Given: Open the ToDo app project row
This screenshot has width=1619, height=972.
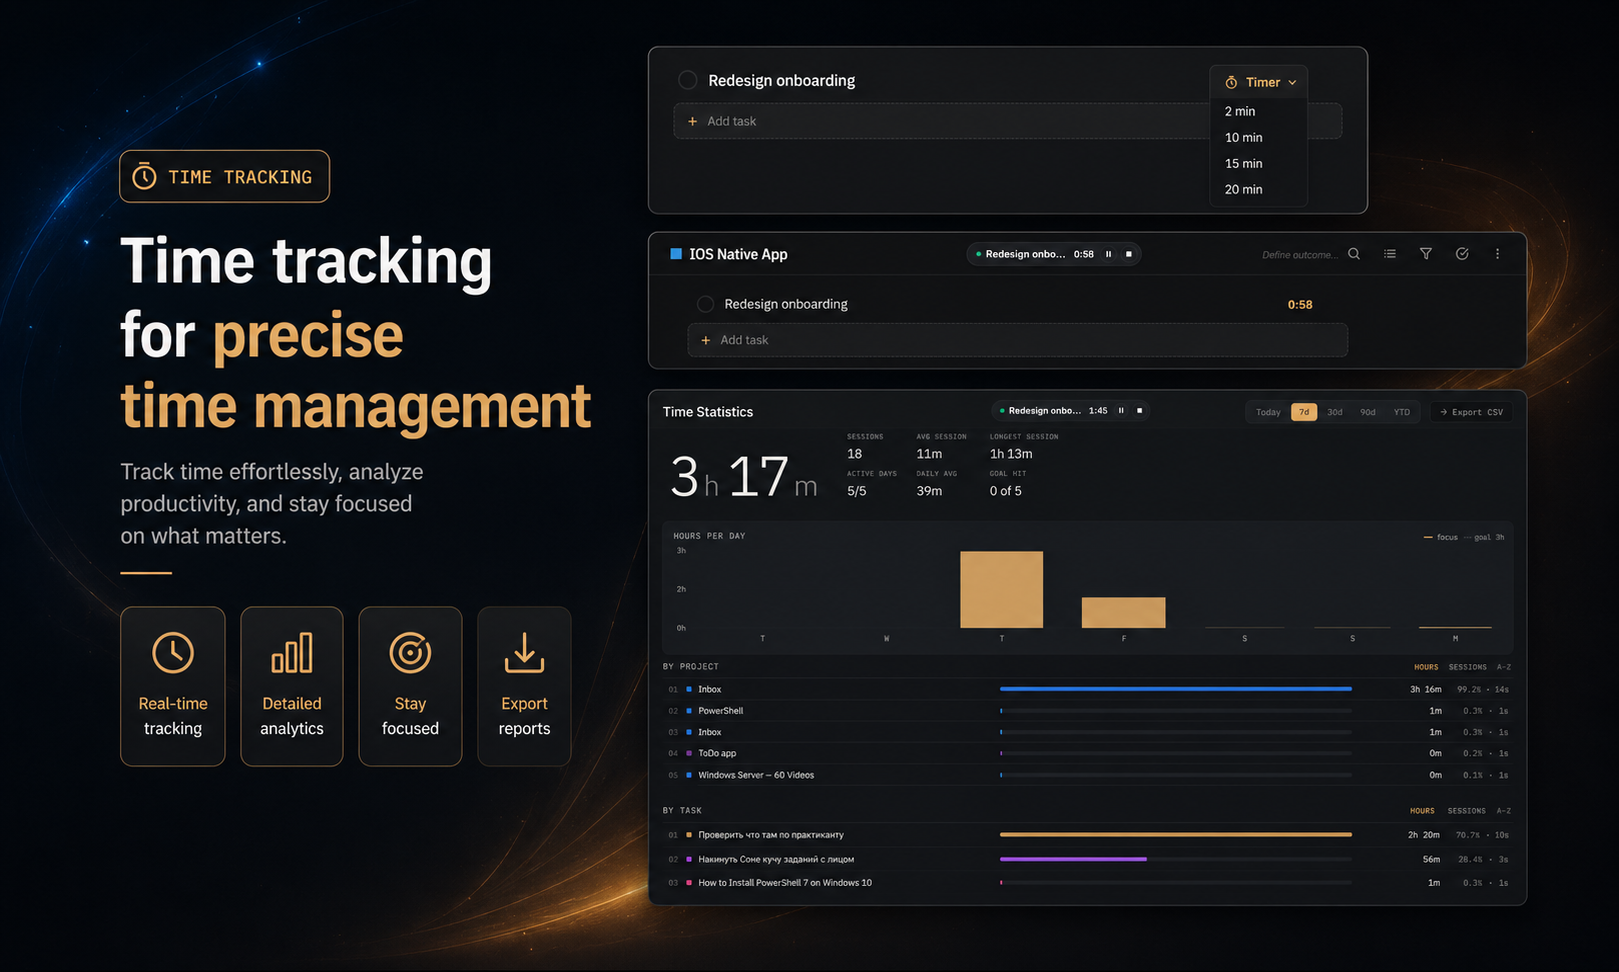Looking at the screenshot, I should [1087, 754].
